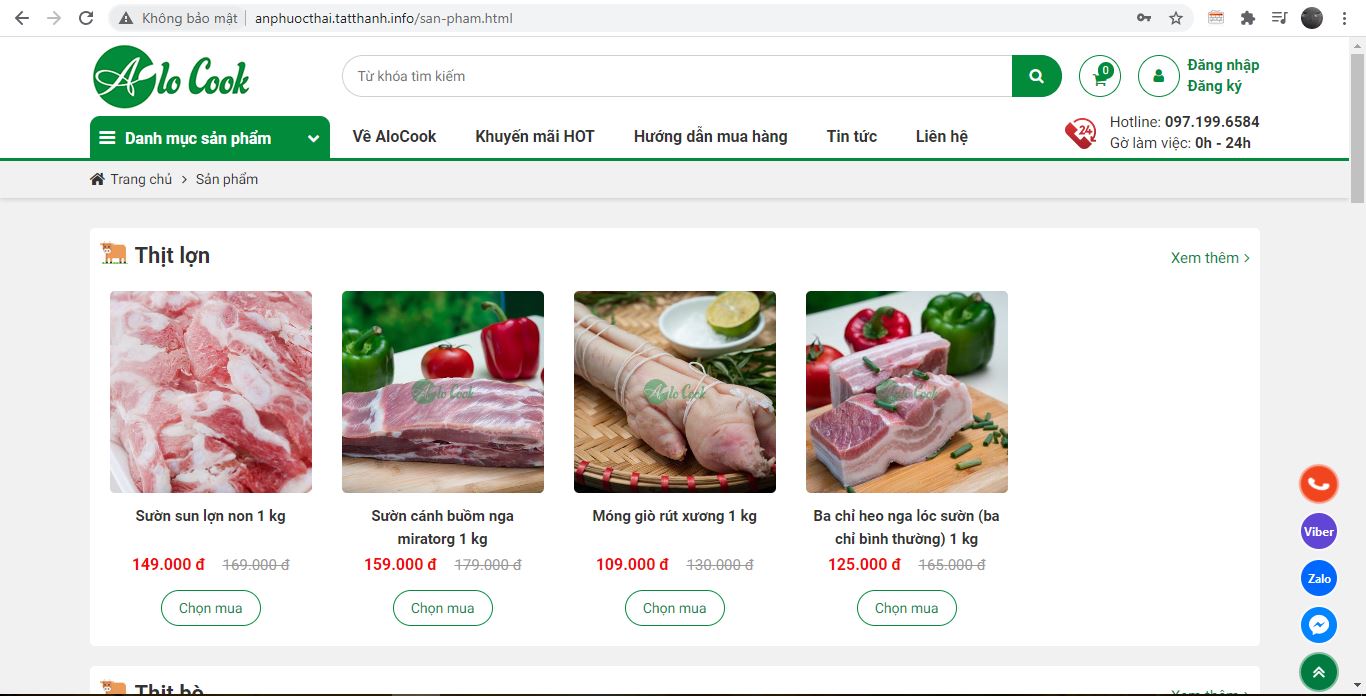This screenshot has height=696, width=1366.
Task: Click the user account icon
Action: [x=1158, y=76]
